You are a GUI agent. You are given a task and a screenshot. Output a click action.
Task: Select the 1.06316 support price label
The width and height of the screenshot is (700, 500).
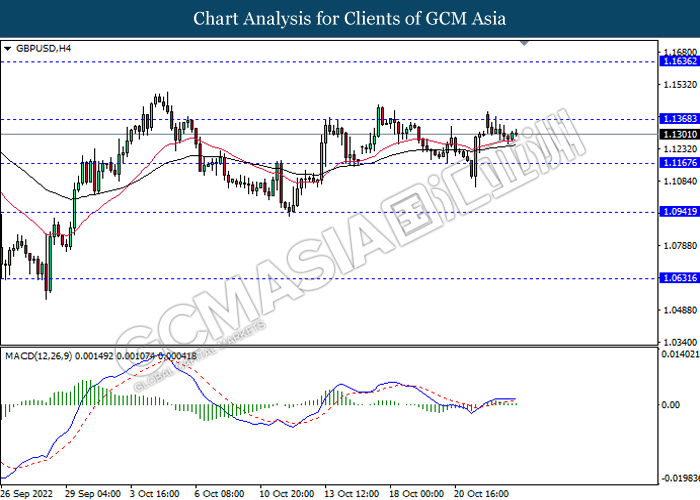pos(679,278)
